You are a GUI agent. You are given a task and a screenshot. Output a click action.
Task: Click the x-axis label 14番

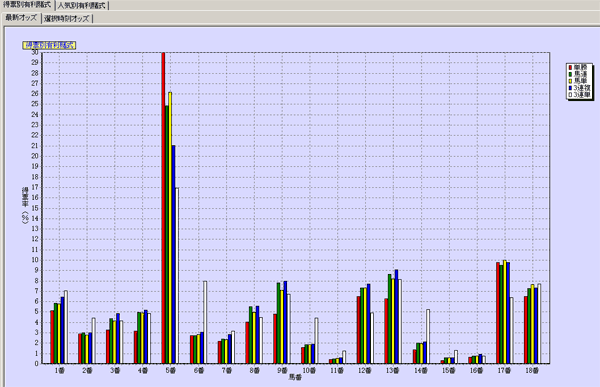pyautogui.click(x=421, y=371)
